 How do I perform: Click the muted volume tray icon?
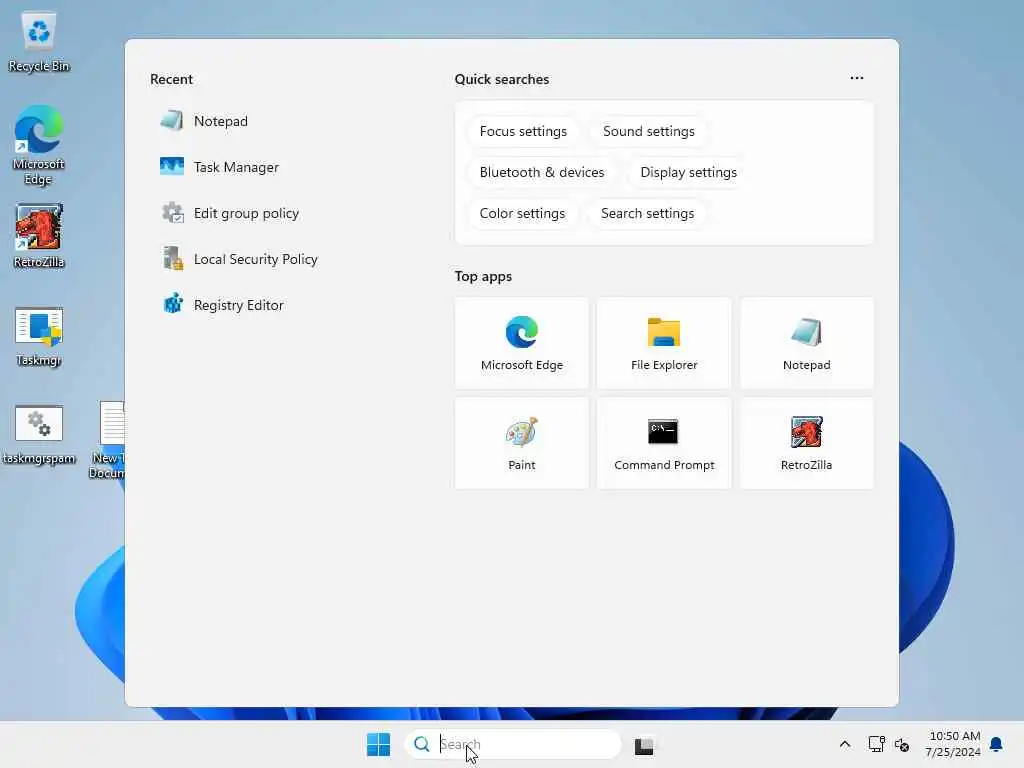coord(902,744)
